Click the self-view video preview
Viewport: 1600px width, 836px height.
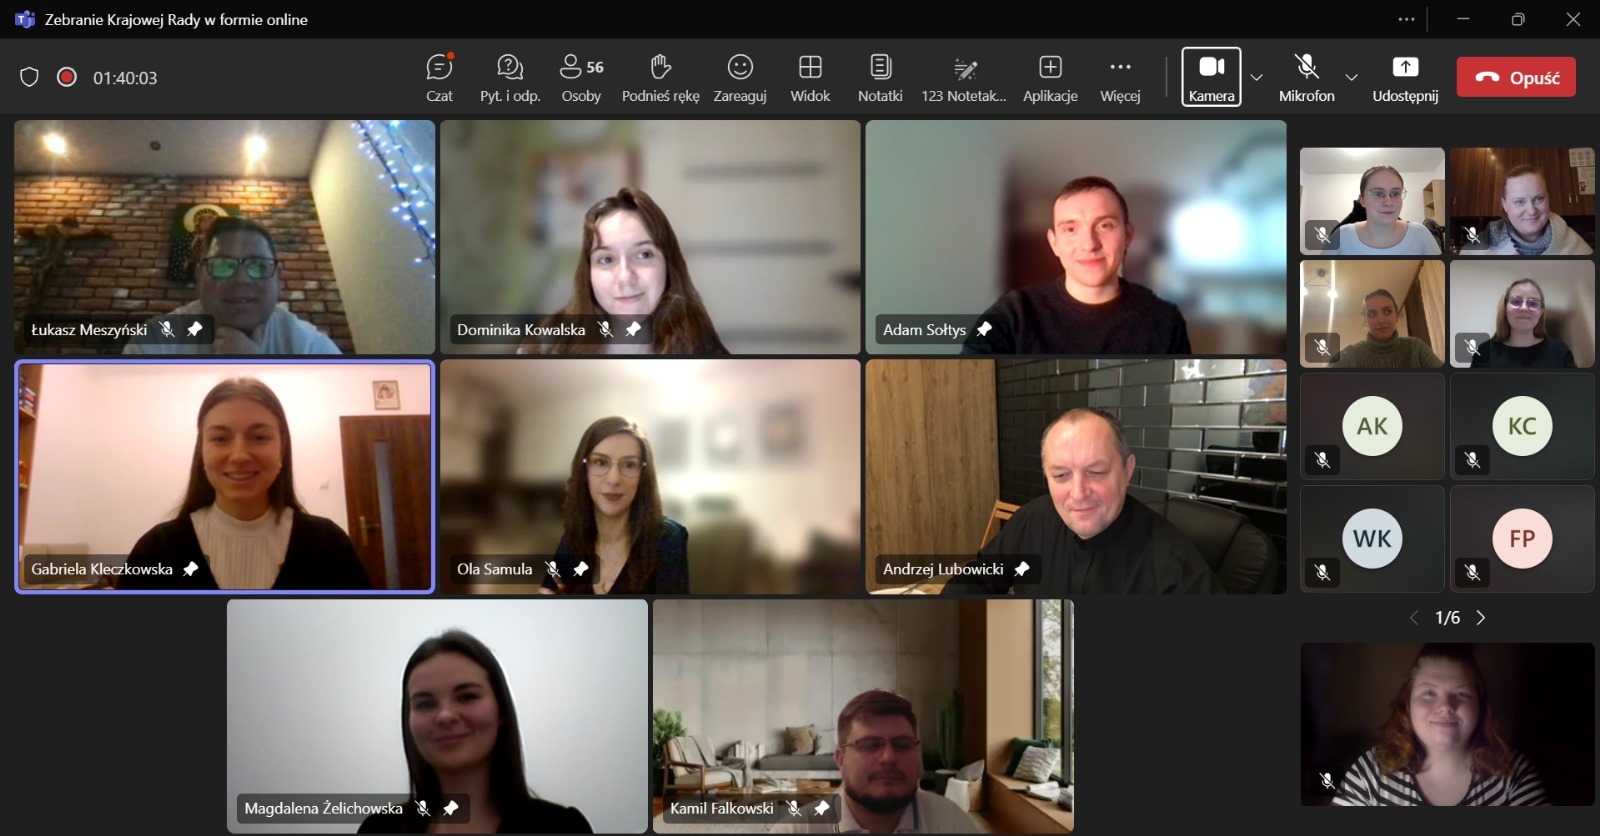pyautogui.click(x=1447, y=724)
